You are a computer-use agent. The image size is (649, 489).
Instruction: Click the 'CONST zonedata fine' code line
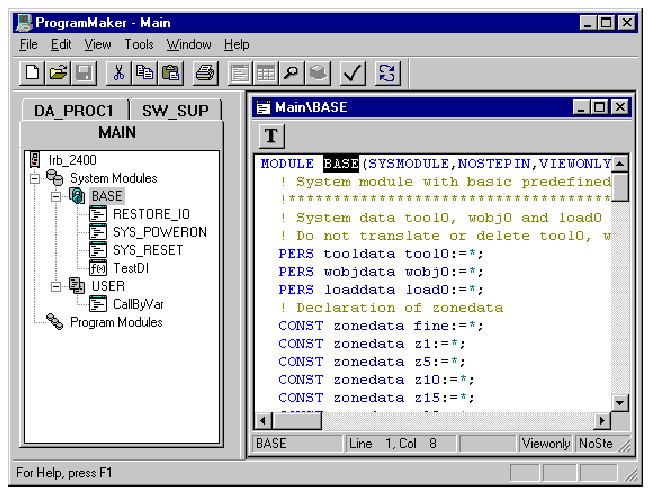tap(381, 325)
